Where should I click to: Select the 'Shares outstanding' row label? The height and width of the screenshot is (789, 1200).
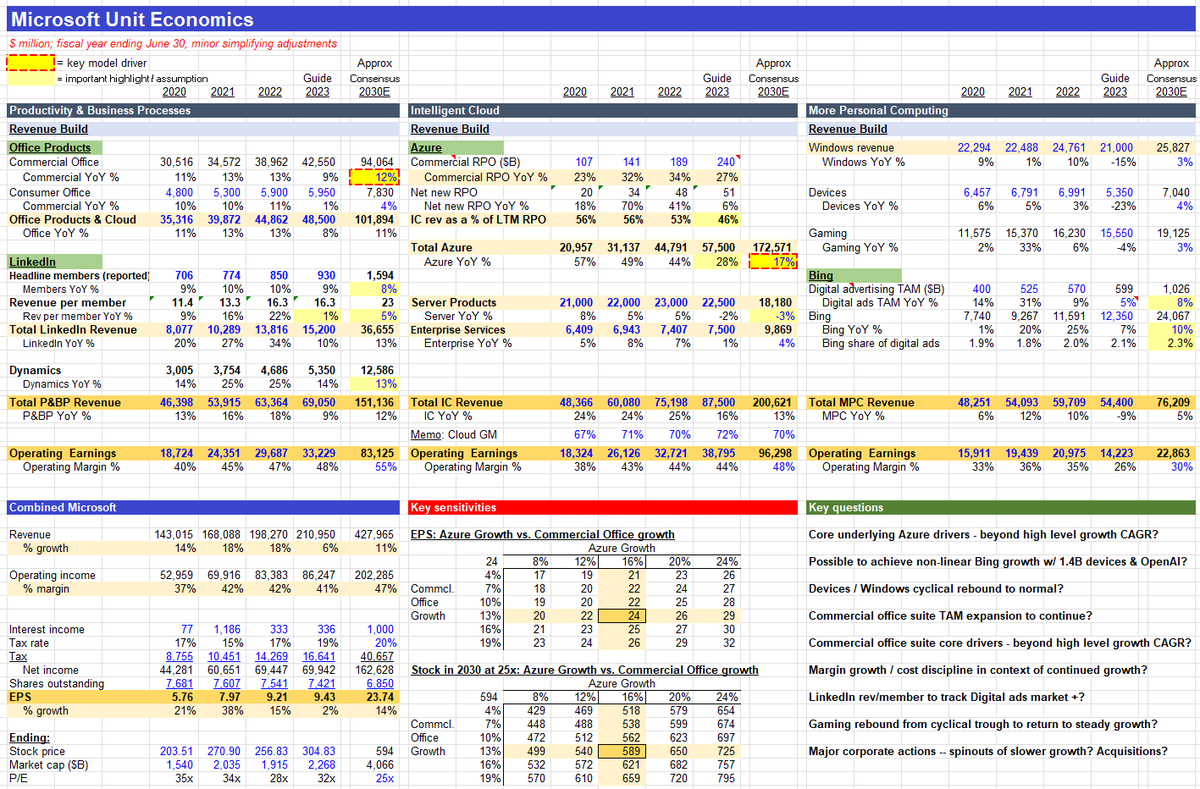pyautogui.click(x=56, y=684)
